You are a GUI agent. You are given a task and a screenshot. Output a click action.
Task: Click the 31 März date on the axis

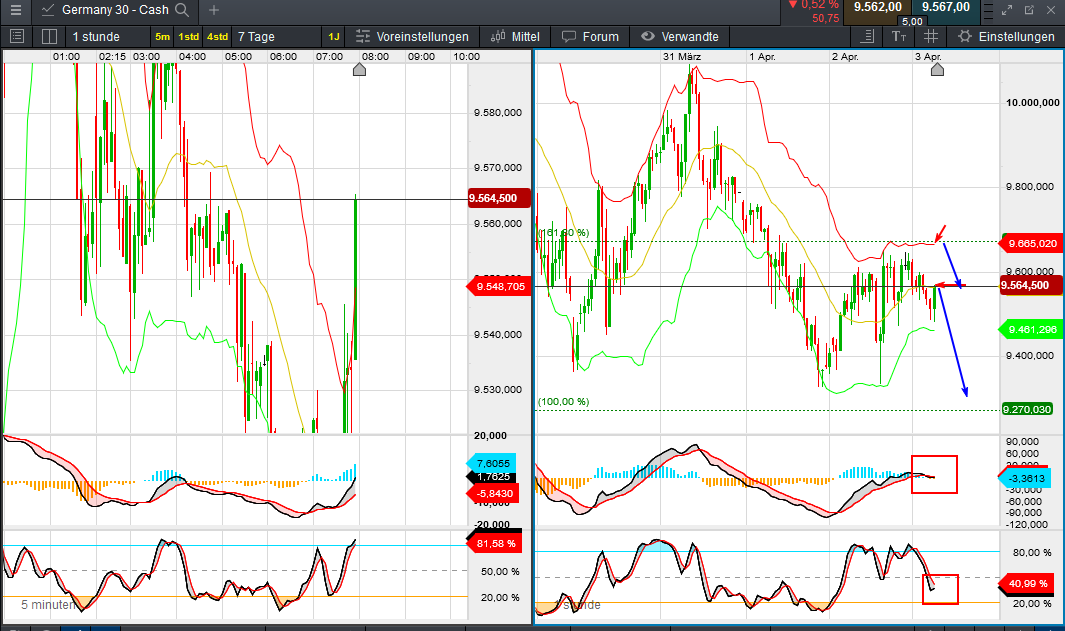coord(681,56)
